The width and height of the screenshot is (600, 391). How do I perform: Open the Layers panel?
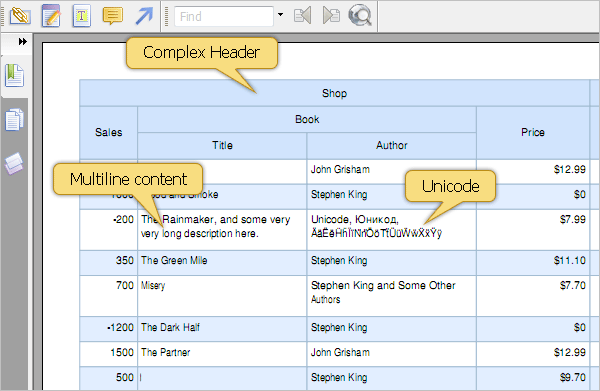click(15, 164)
